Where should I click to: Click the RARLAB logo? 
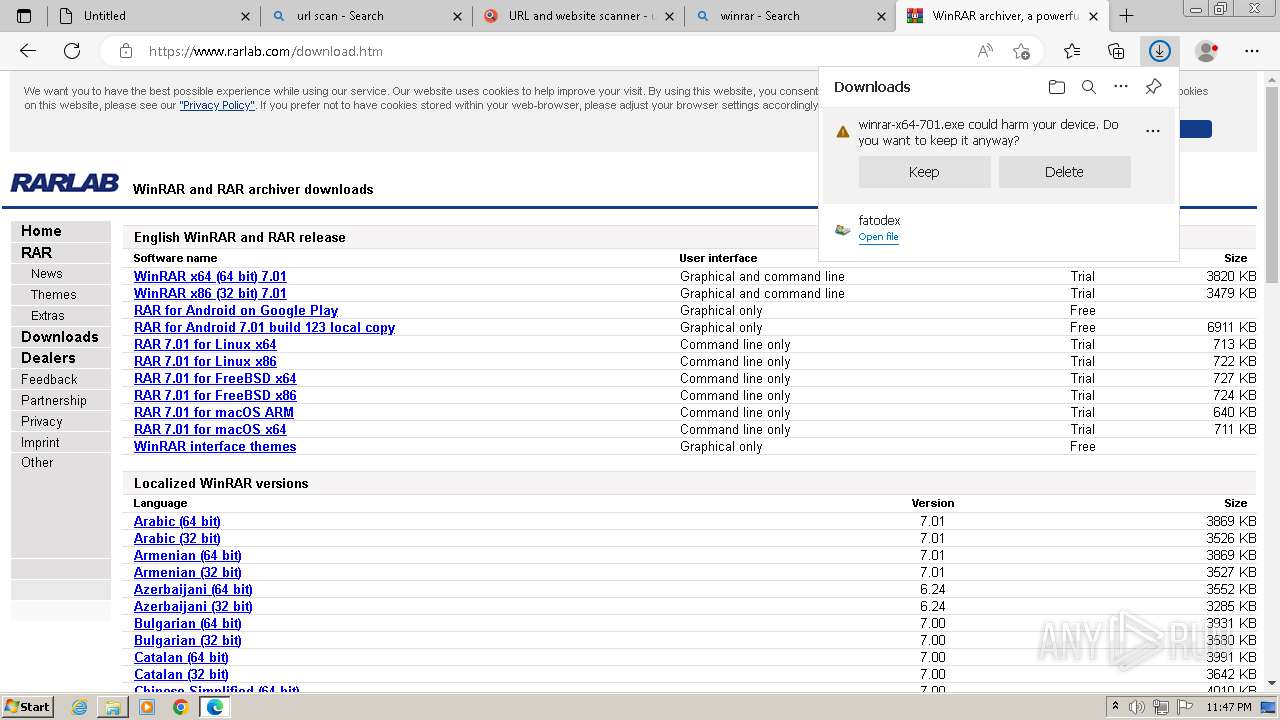64,183
